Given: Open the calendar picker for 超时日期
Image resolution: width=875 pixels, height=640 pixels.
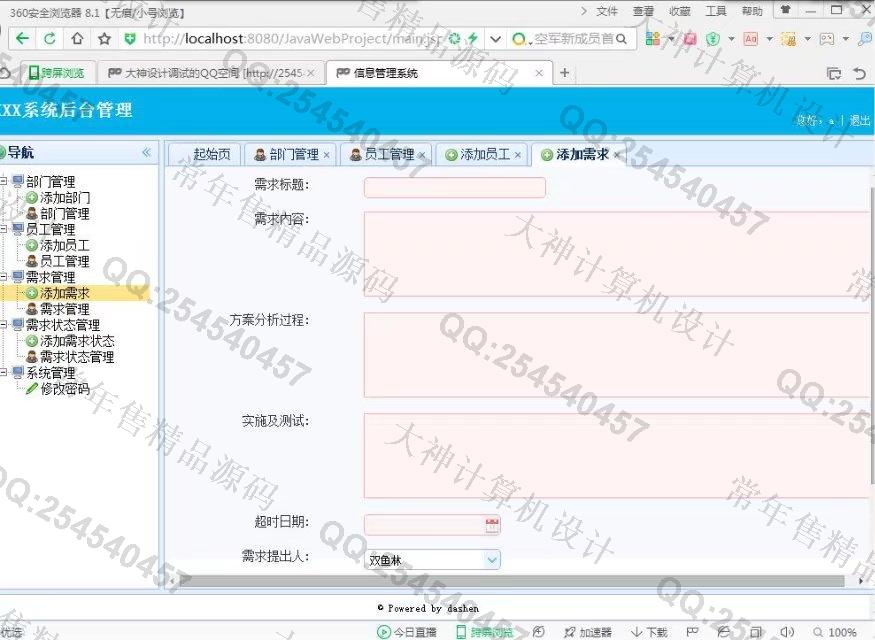Looking at the screenshot, I should 492,525.
